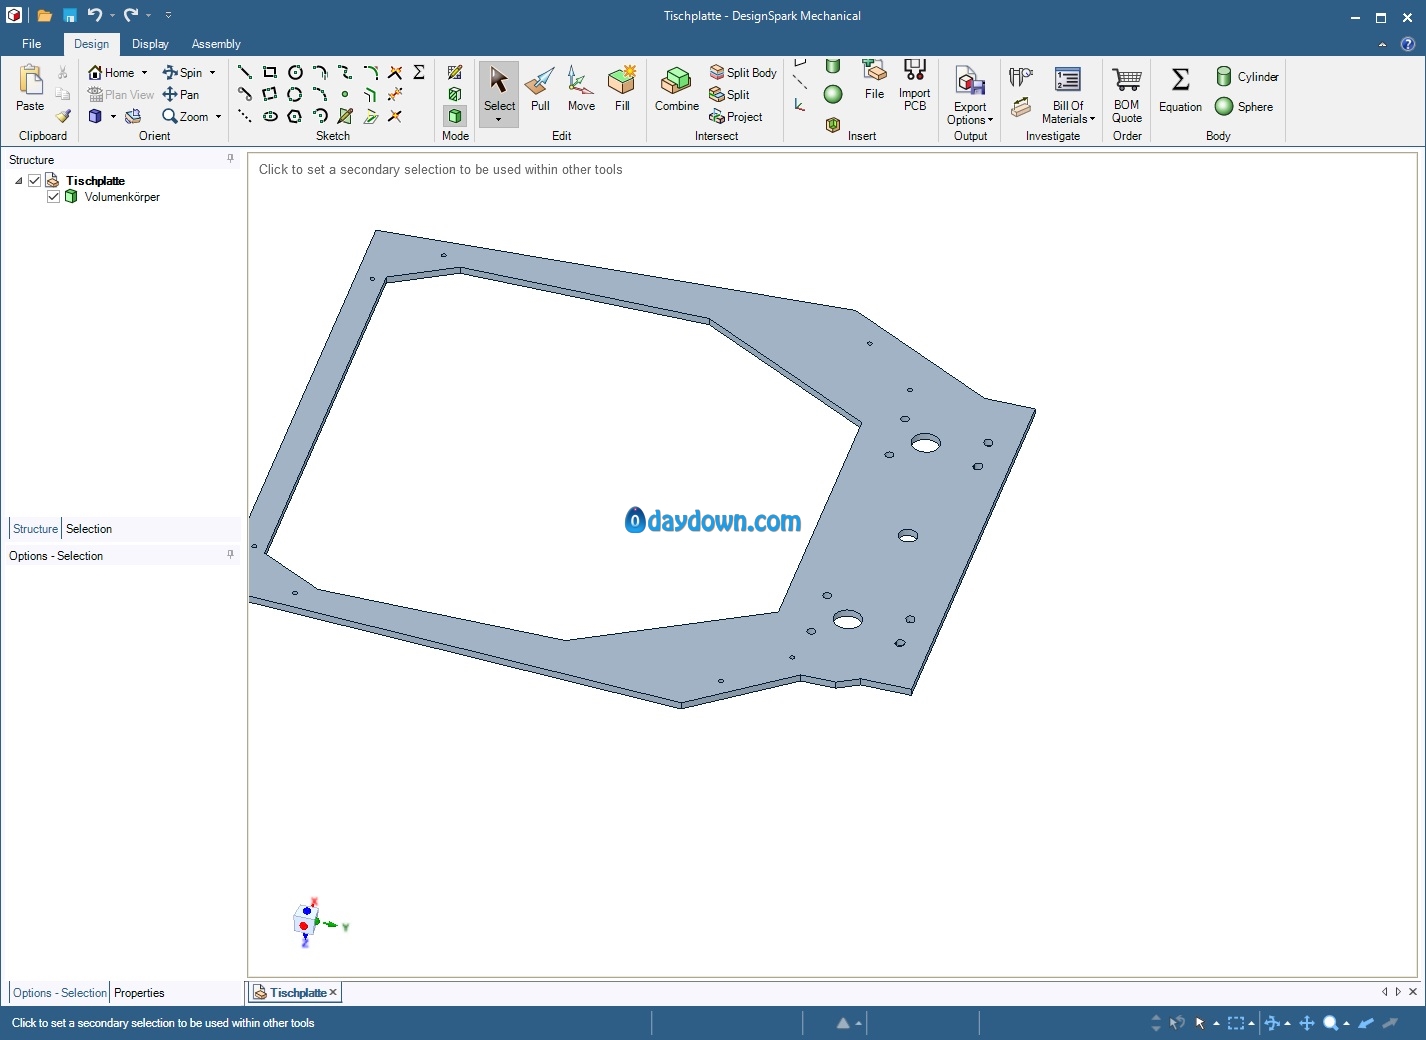Use the Project tool in Intersect

pyautogui.click(x=736, y=116)
